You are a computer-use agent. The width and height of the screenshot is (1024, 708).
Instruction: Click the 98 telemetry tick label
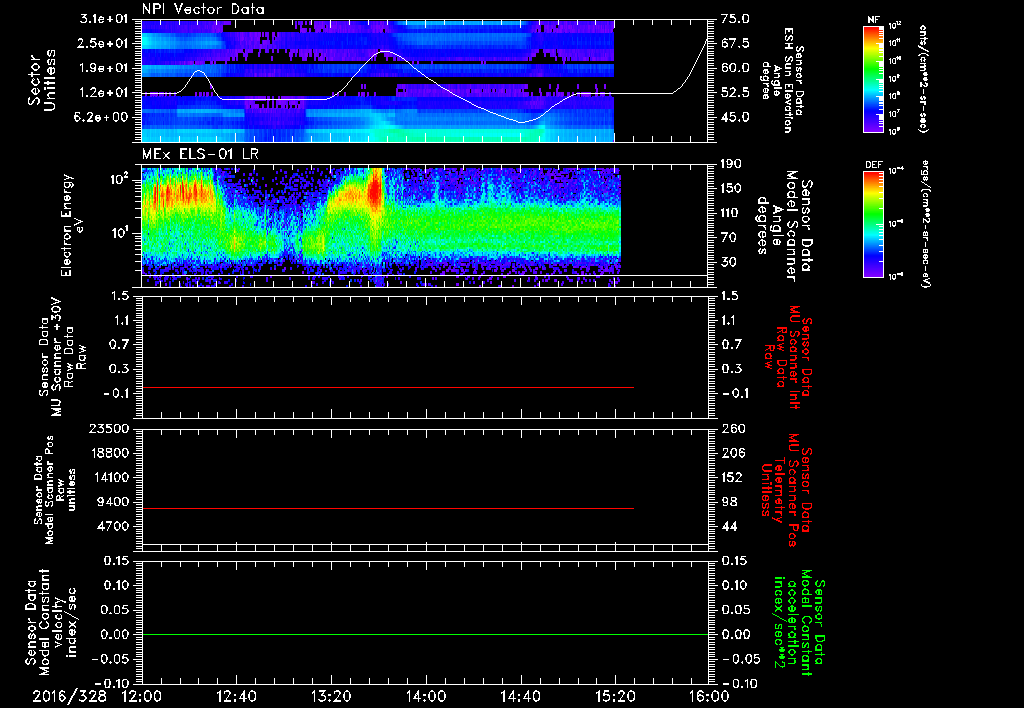tap(728, 502)
